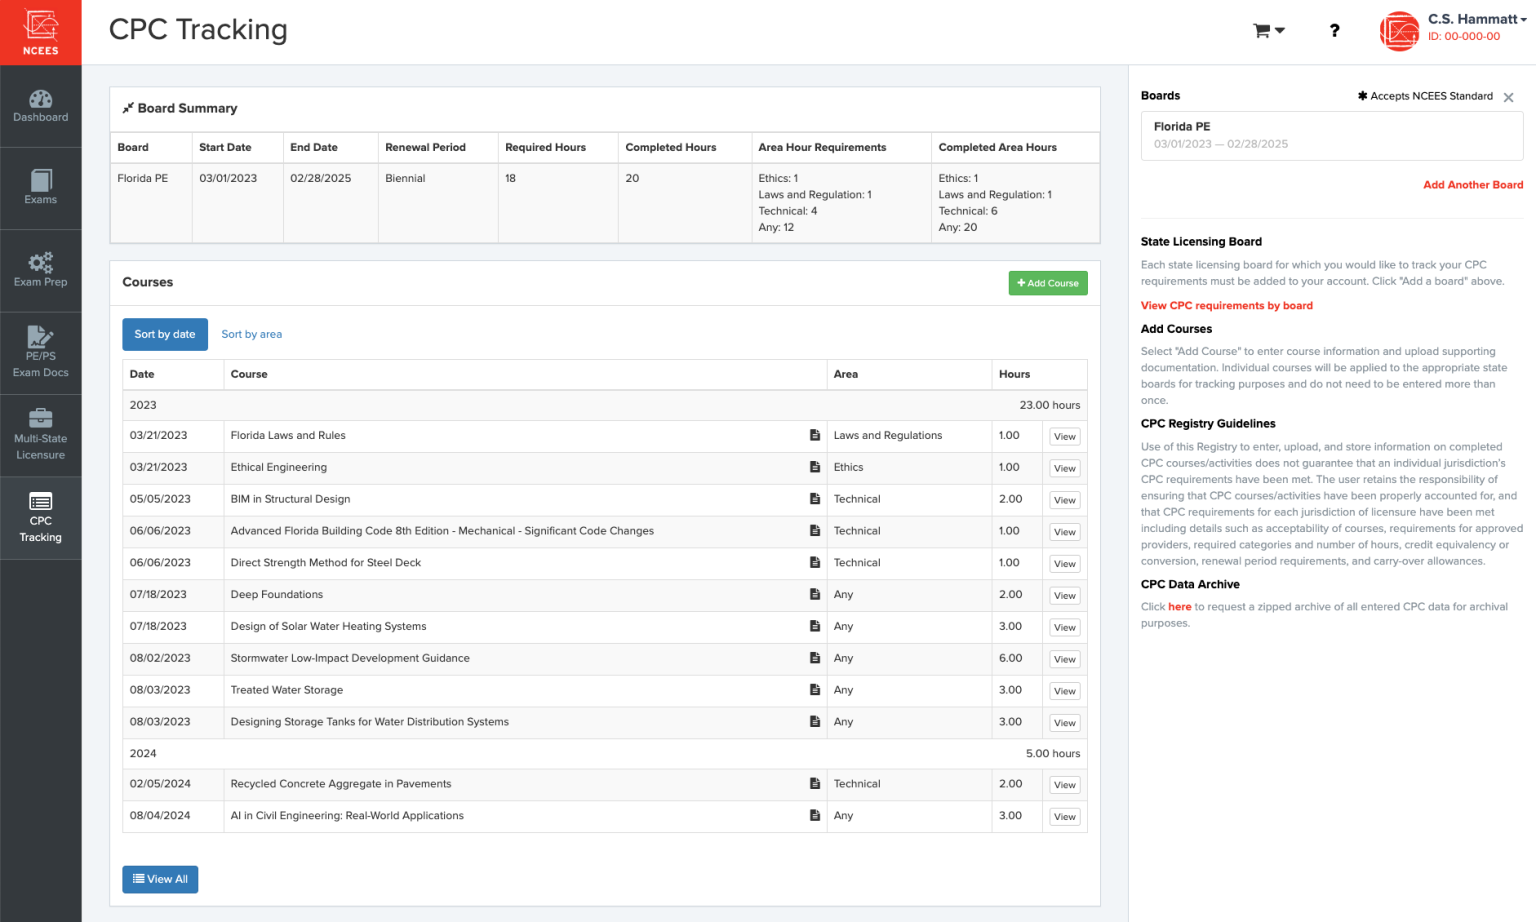Dismiss the Boards panel with the X
This screenshot has height=922, width=1536.
tap(1509, 96)
